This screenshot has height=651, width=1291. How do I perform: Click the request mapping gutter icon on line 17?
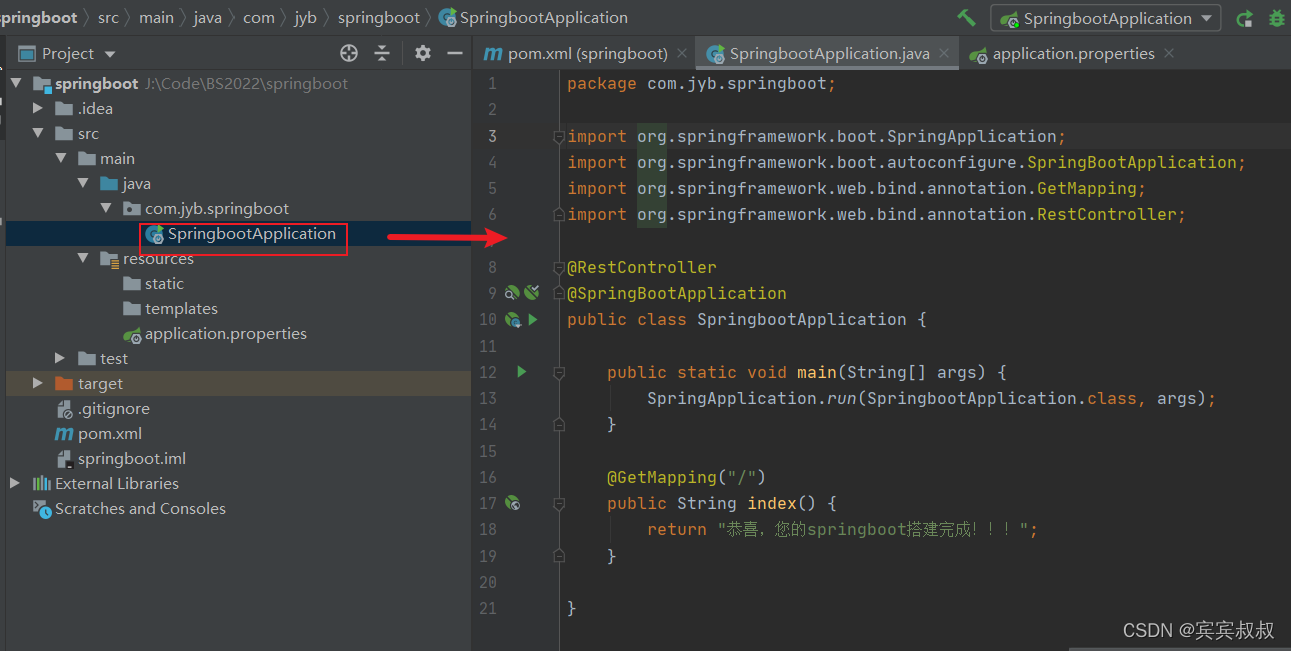513,503
